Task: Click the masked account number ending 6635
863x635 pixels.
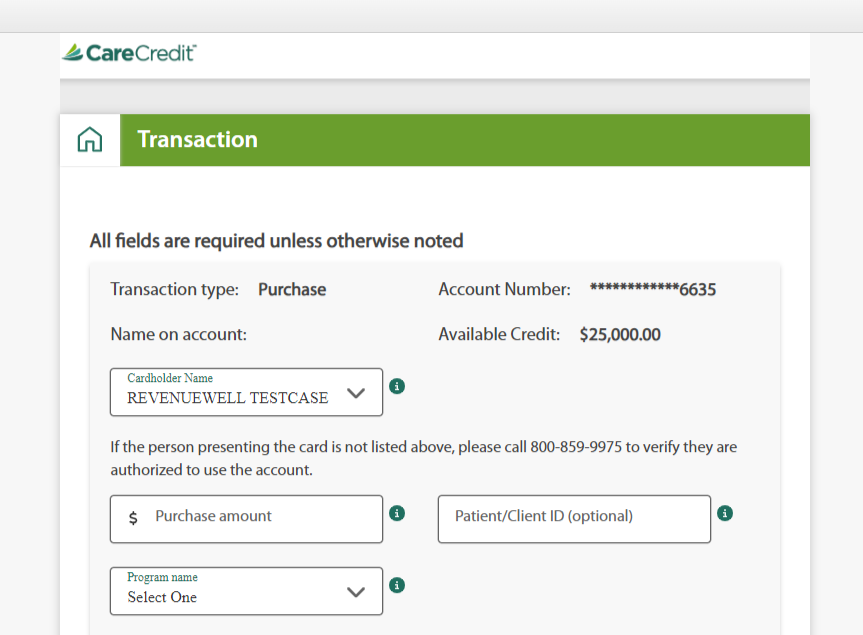Action: 653,289
